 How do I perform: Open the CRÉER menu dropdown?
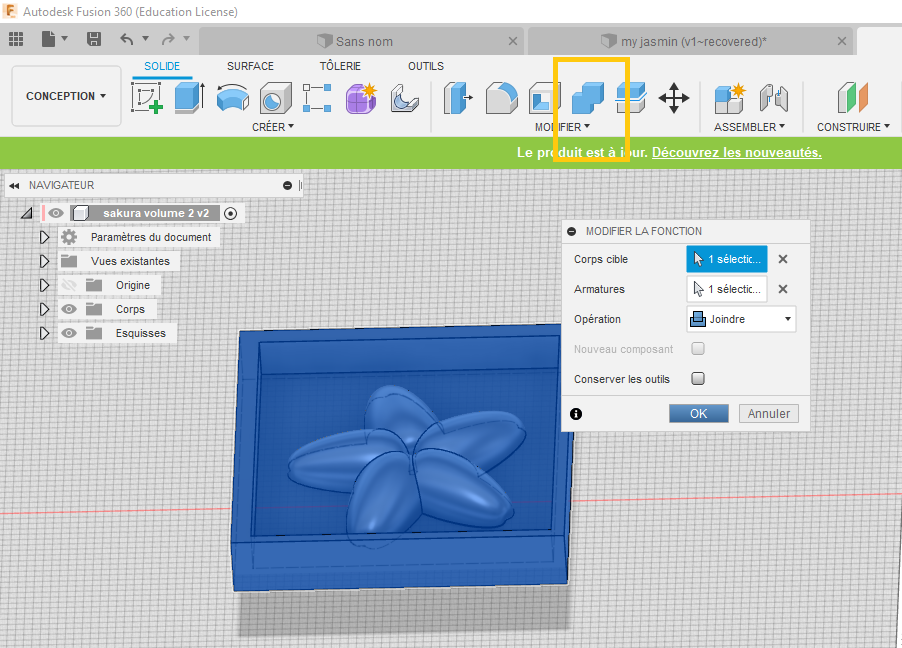[x=273, y=127]
